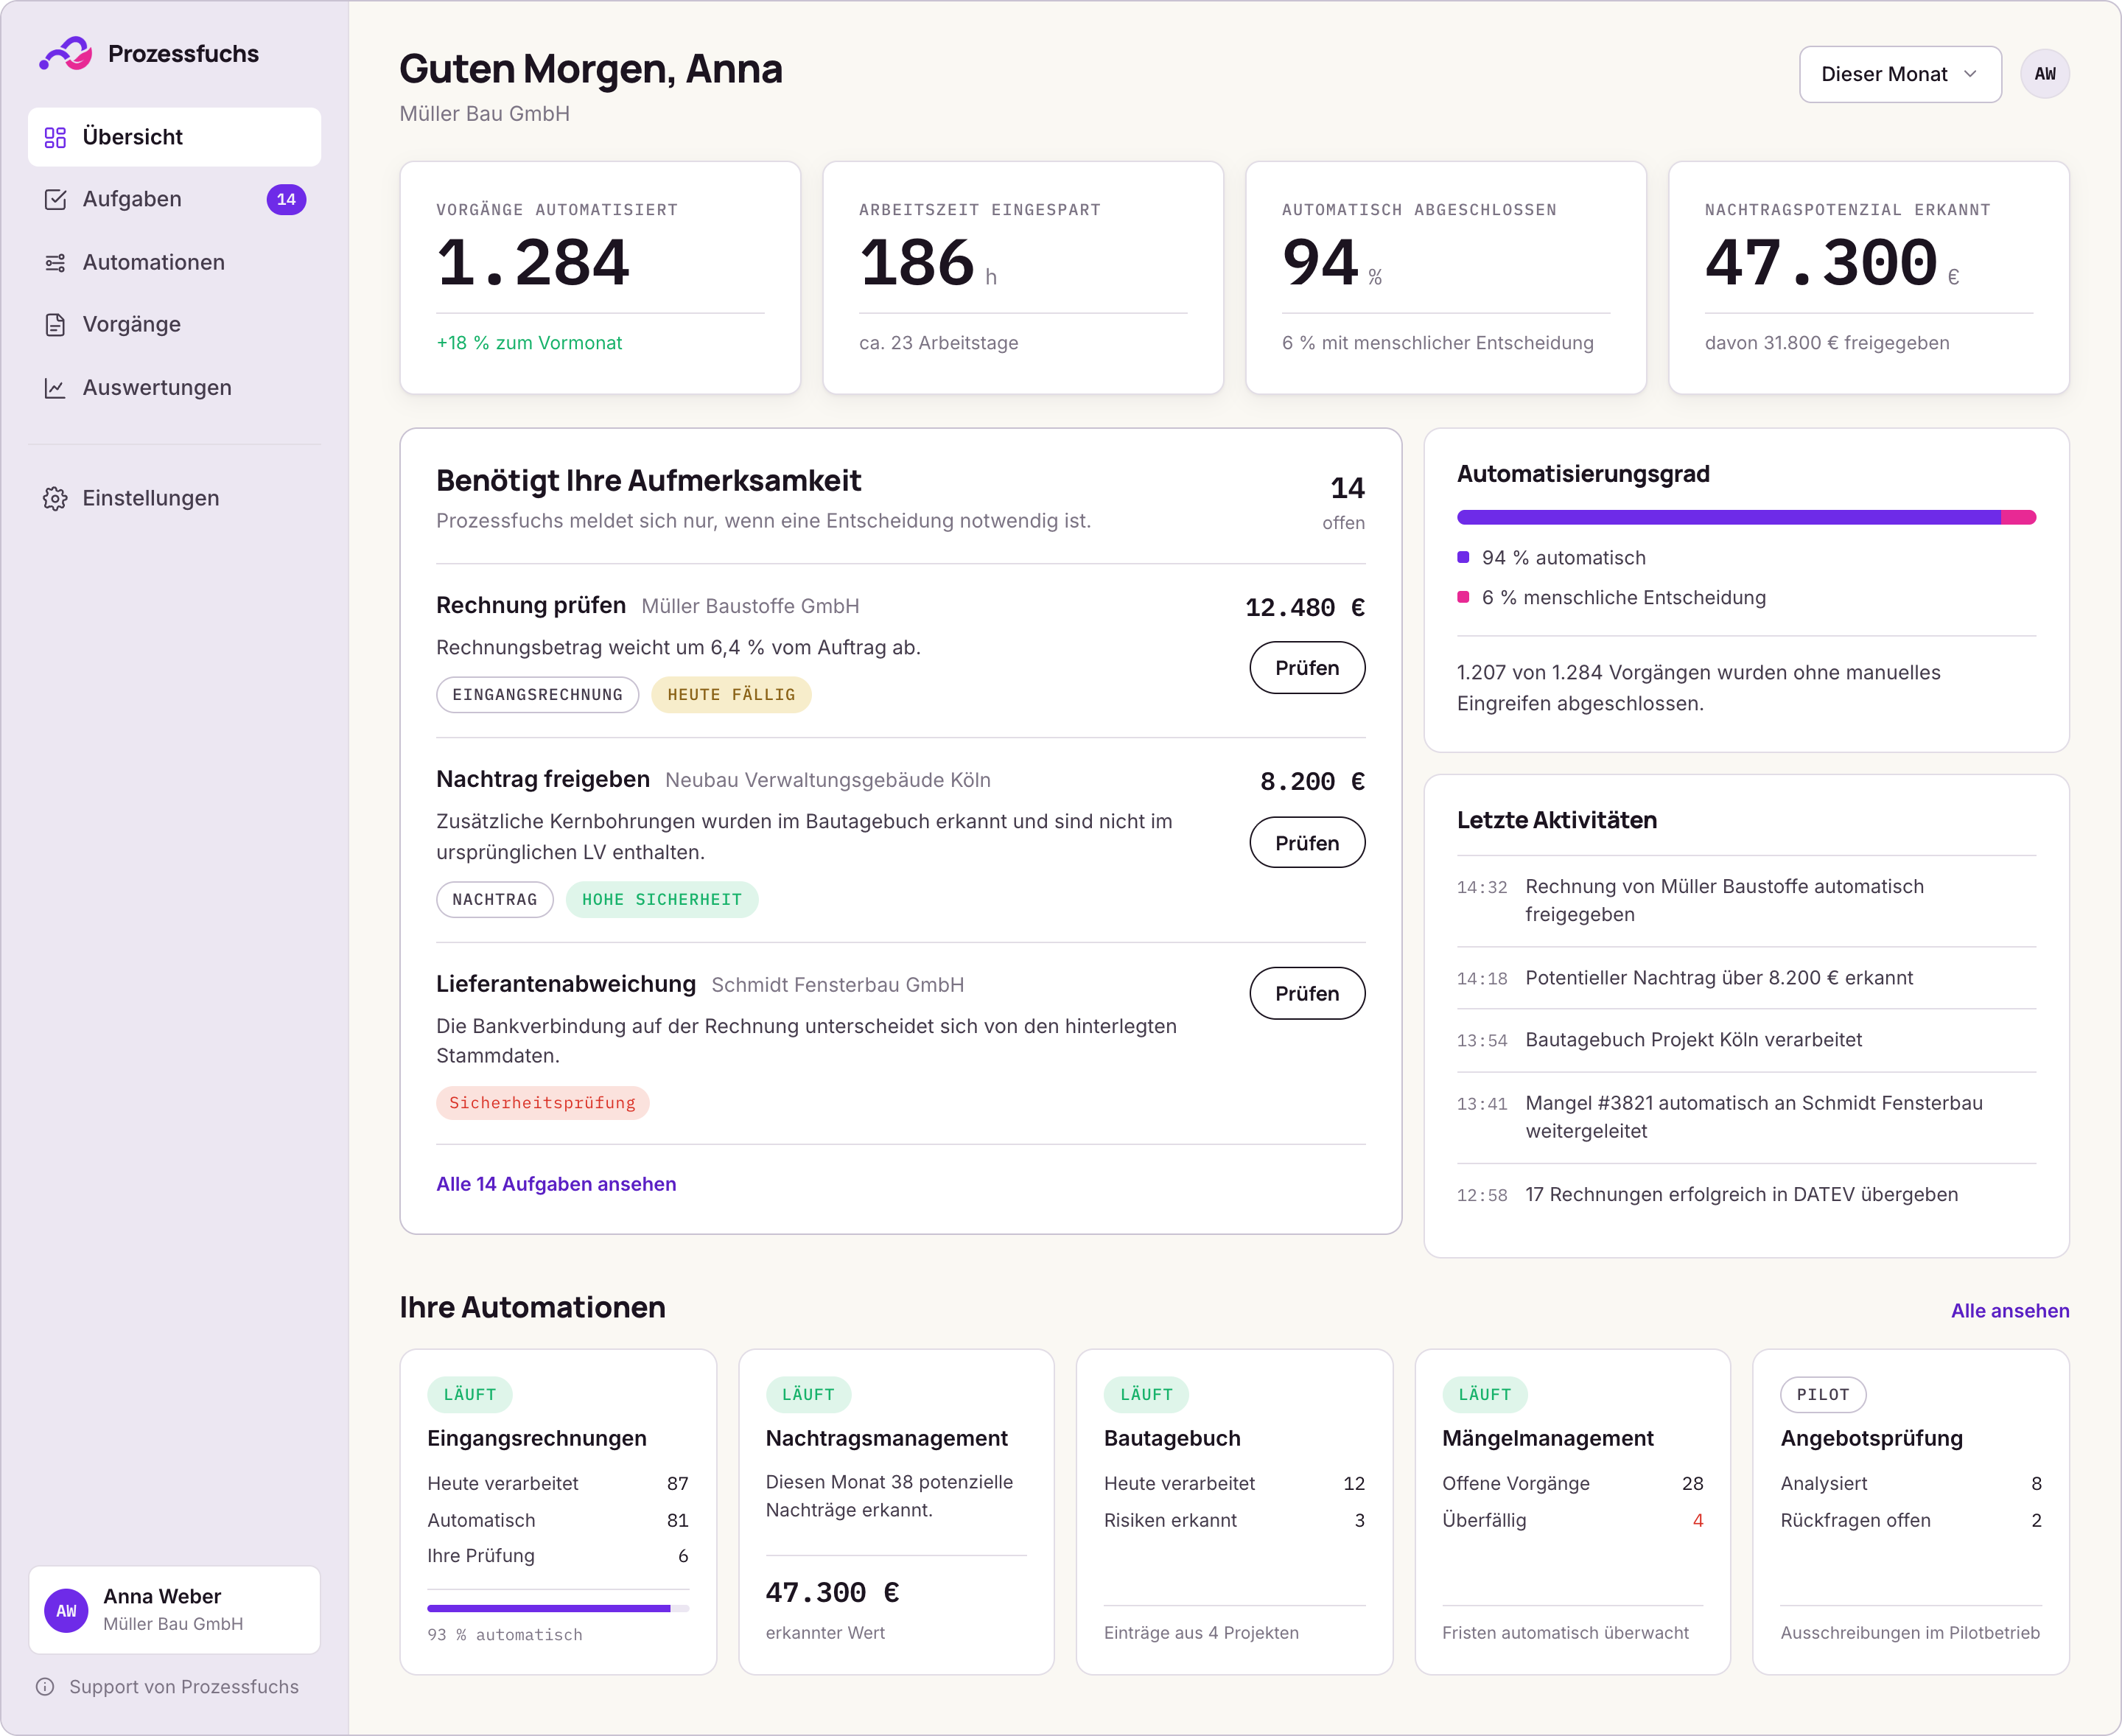2122x1736 pixels.
Task: Click the Aufgaben checkbox icon
Action: pos(55,199)
